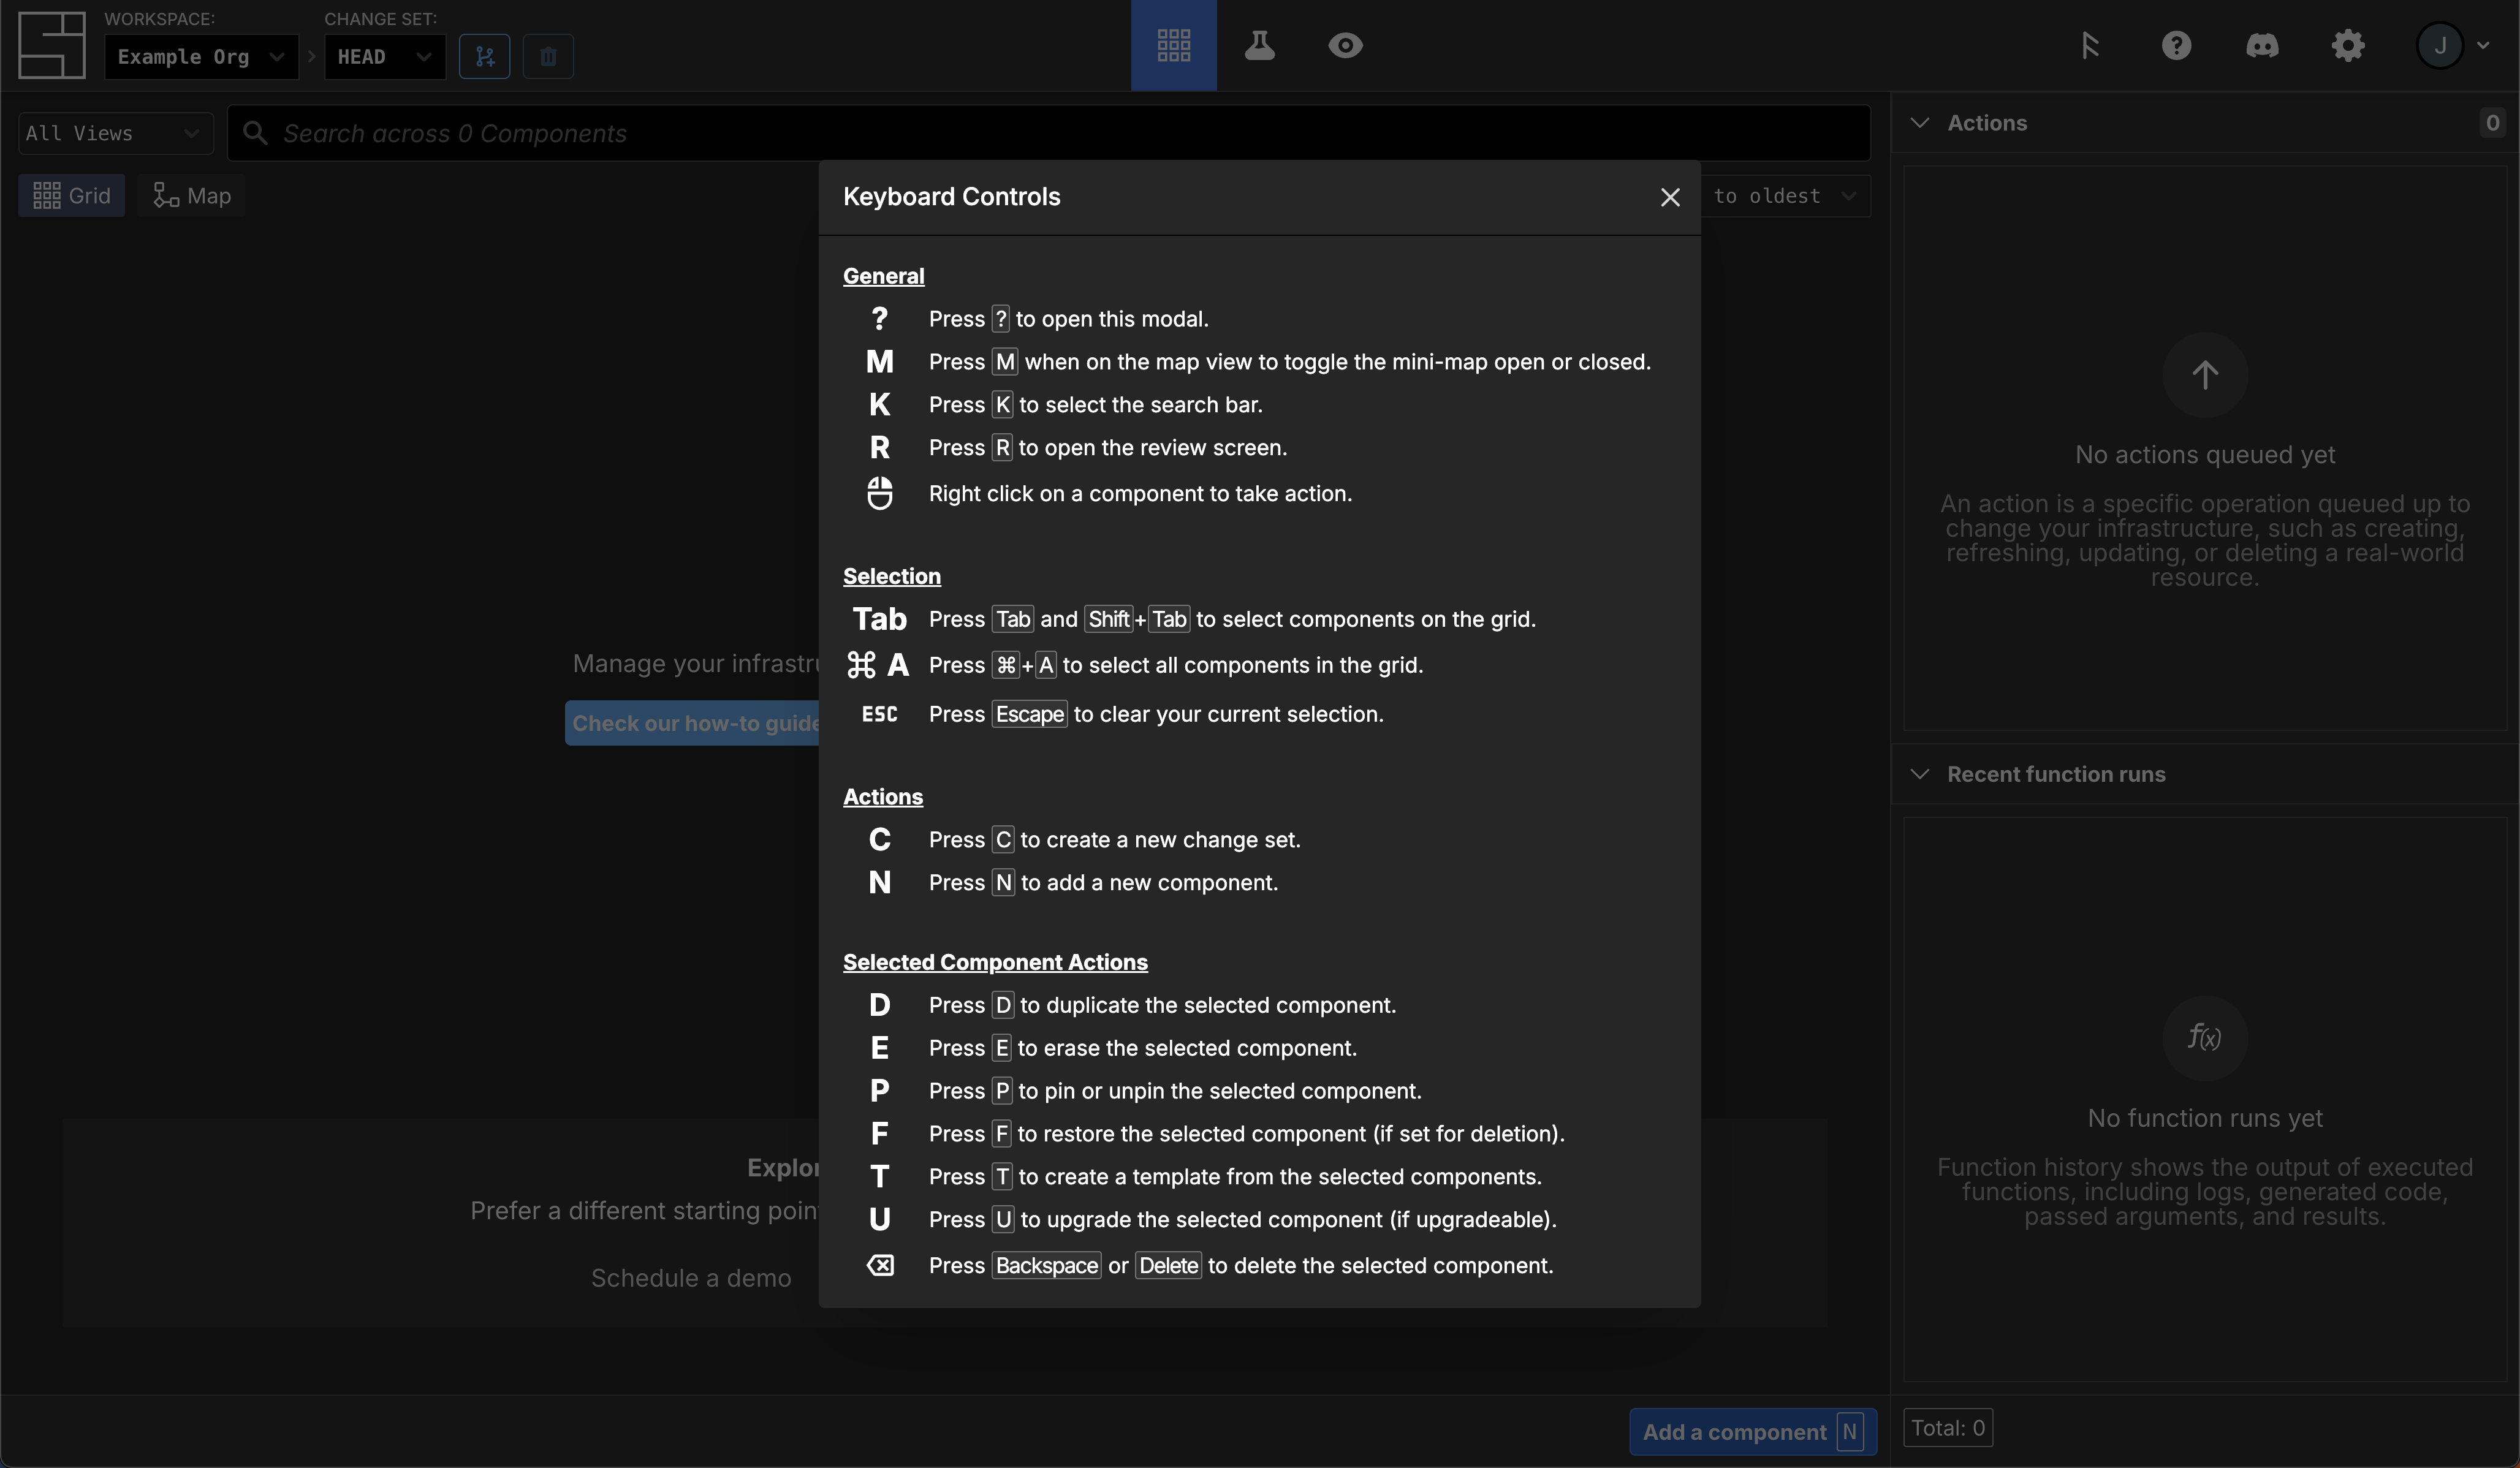Click the General section heading

[883, 276]
